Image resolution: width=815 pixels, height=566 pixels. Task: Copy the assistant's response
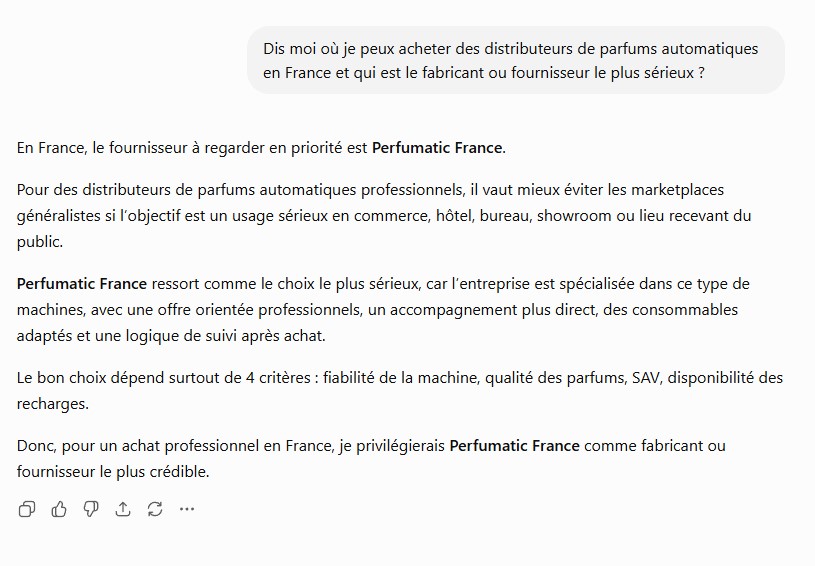(27, 509)
